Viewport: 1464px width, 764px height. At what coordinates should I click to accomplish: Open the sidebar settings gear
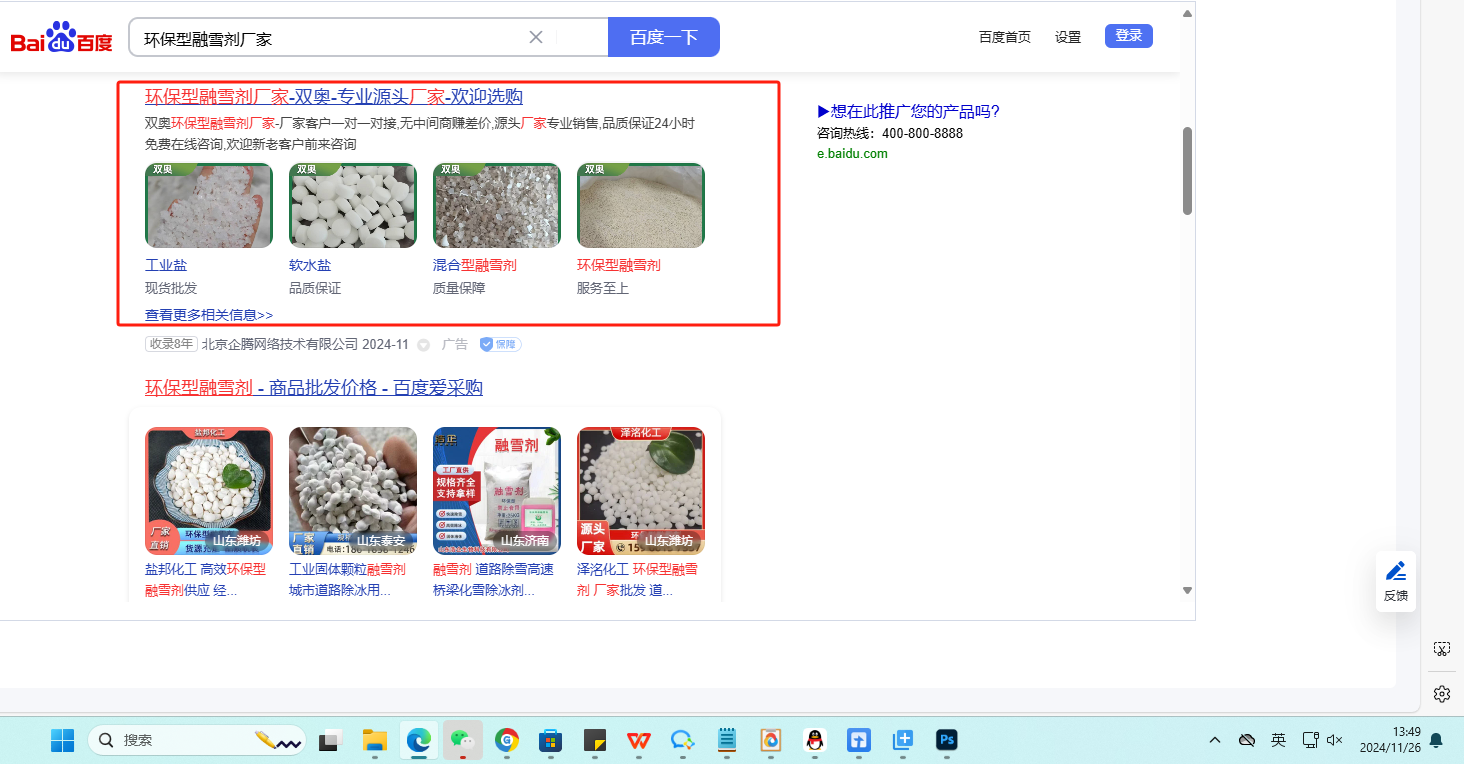1442,694
